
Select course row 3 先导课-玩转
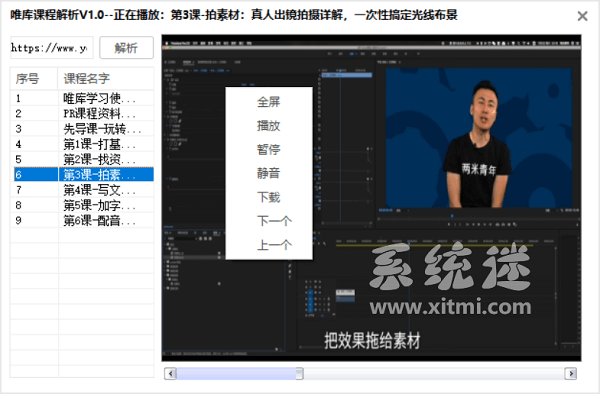(x=82, y=129)
